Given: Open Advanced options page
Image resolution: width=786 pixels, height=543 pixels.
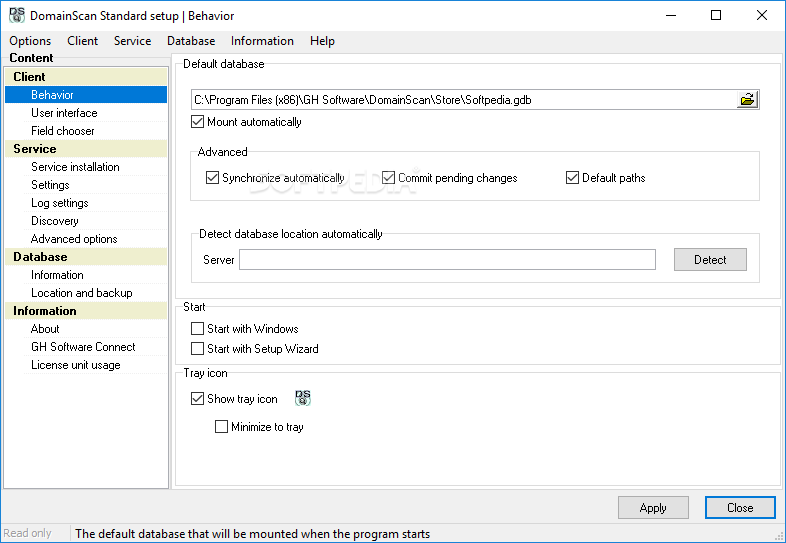Looking at the screenshot, I should point(86,239).
